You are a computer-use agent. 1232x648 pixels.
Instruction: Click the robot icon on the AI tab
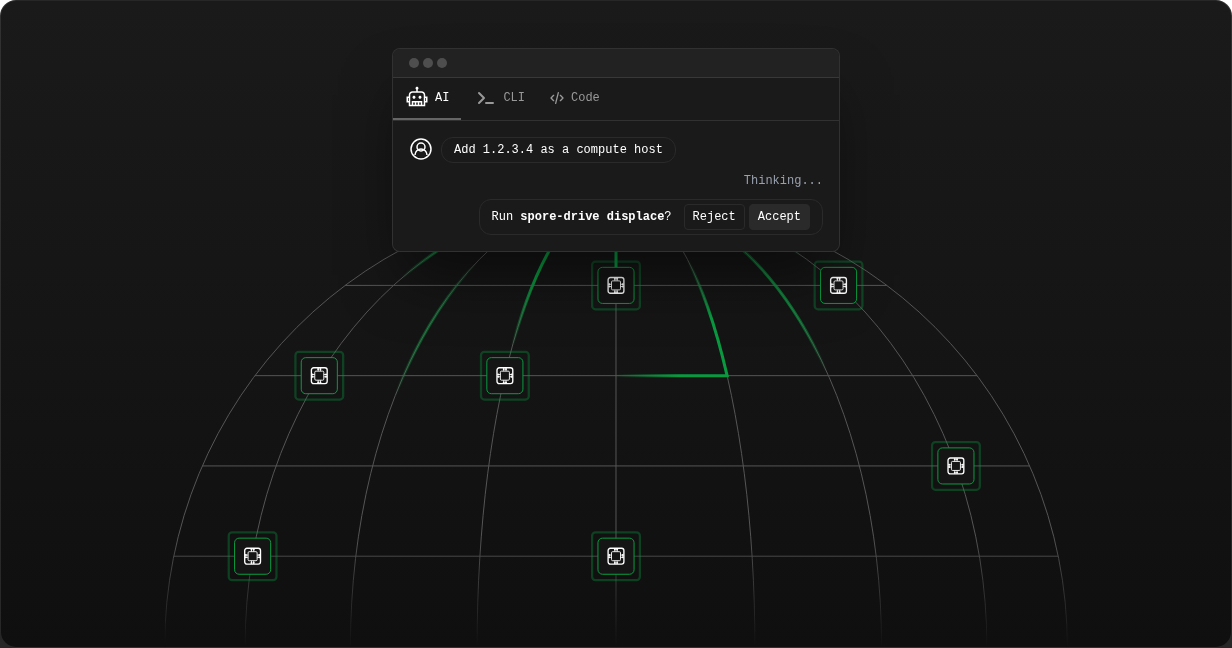tap(417, 97)
